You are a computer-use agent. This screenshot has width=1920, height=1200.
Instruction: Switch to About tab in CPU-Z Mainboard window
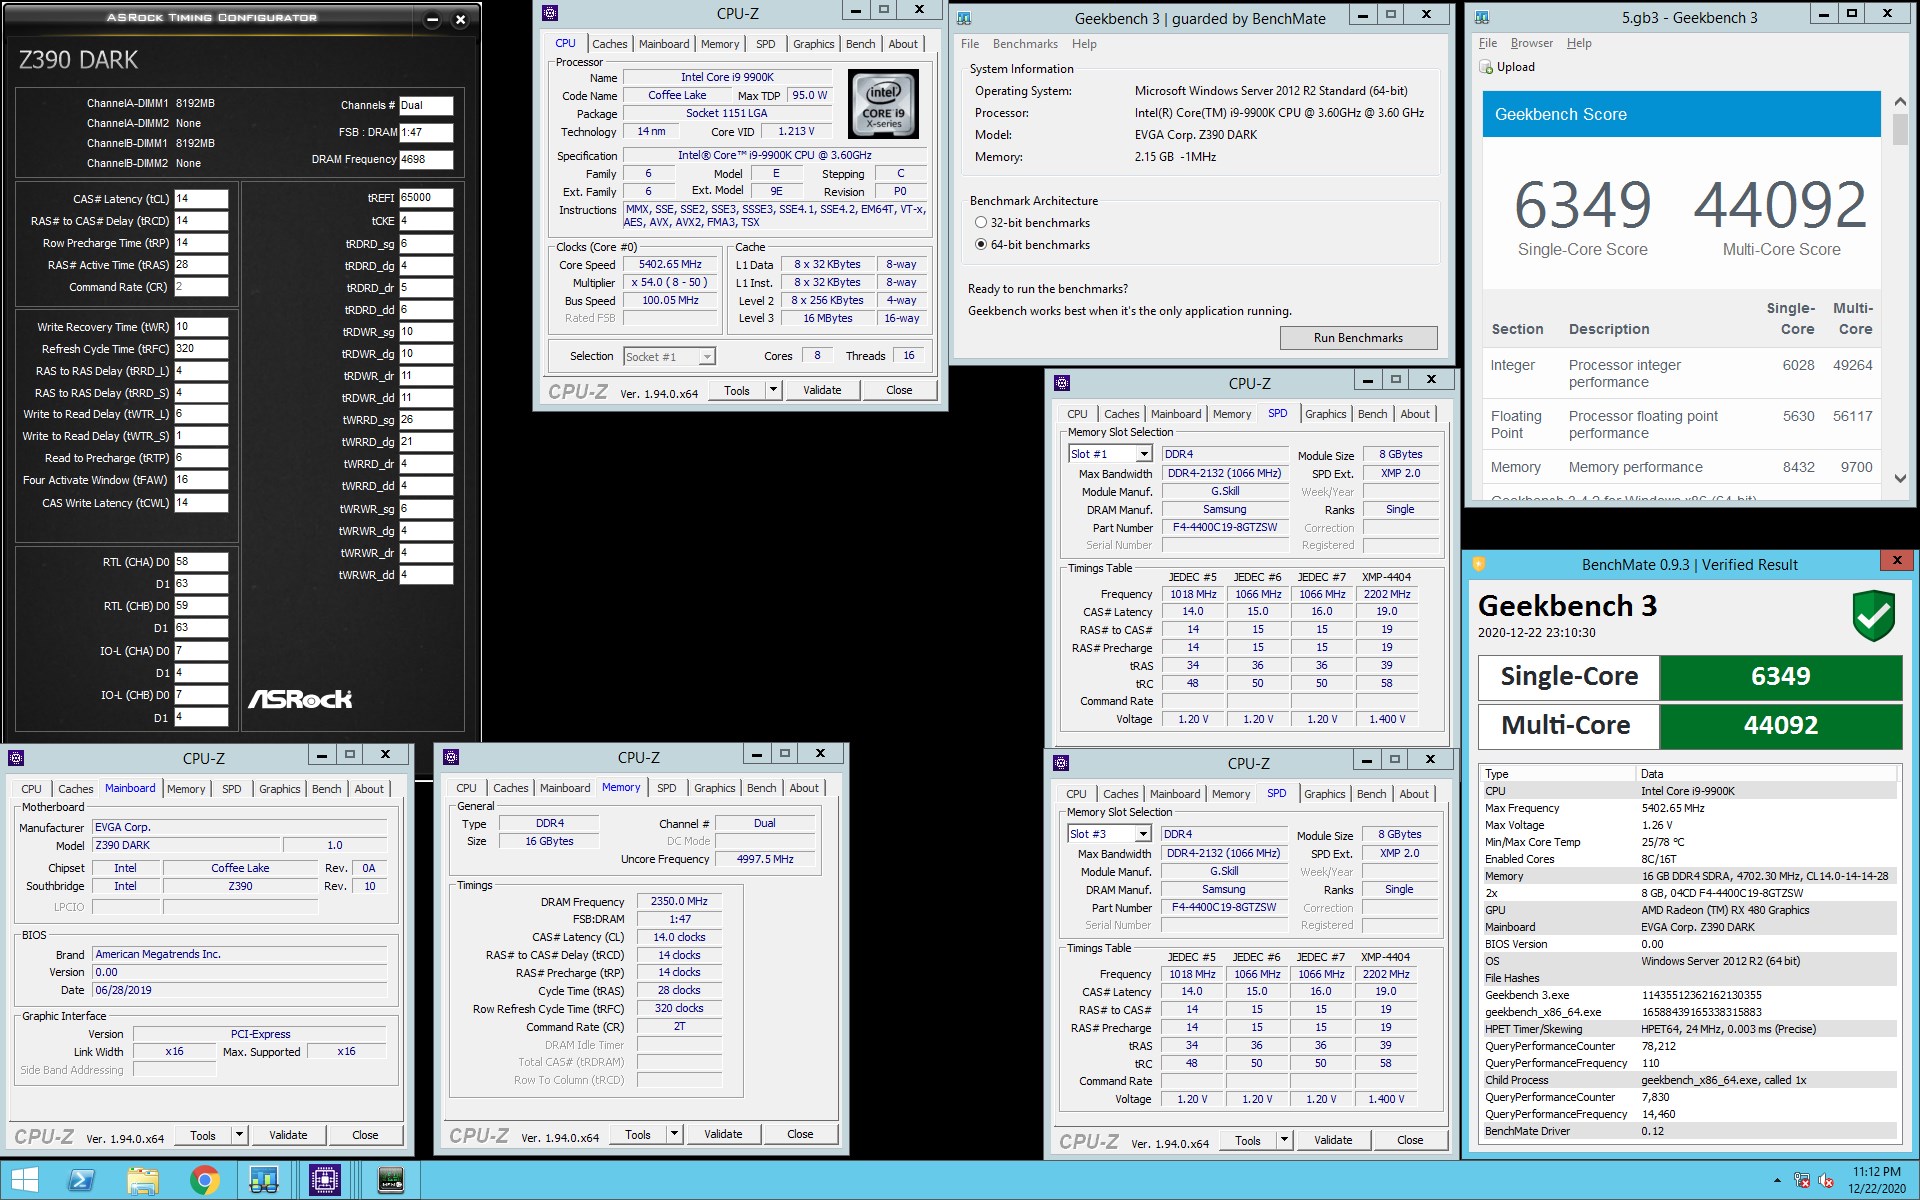pos(369,789)
